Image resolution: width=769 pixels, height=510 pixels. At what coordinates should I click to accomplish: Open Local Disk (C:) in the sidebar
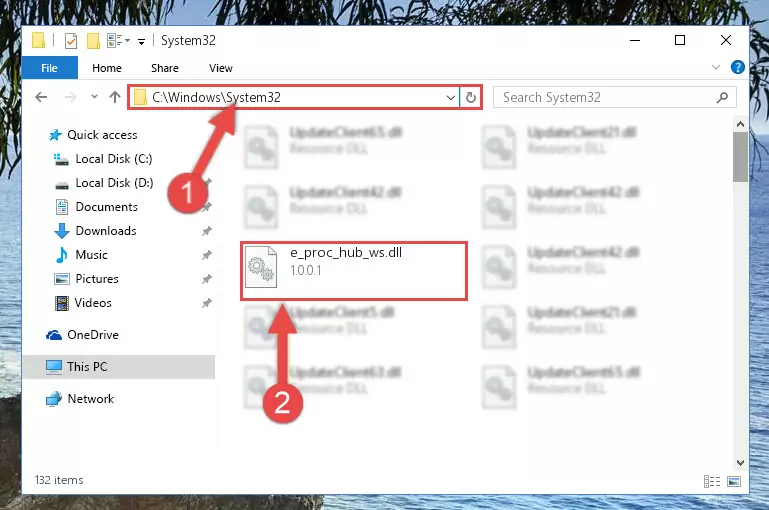pyautogui.click(x=114, y=159)
